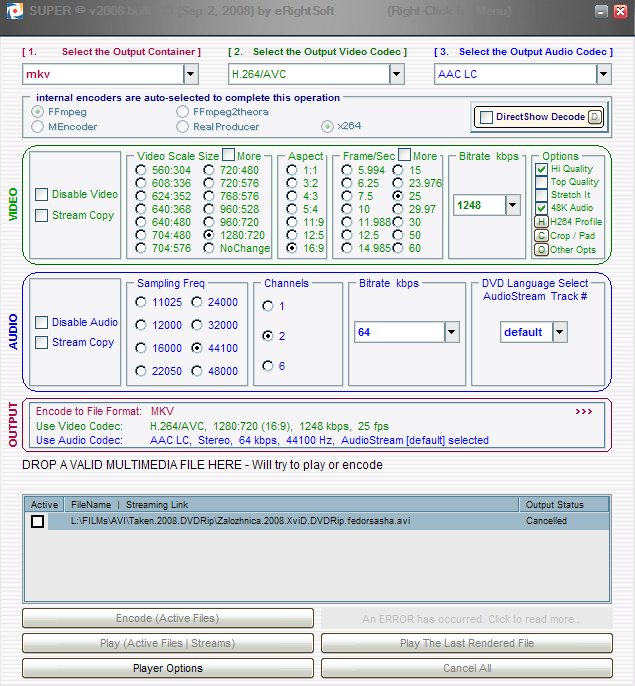Click the mkv container value field

point(103,74)
